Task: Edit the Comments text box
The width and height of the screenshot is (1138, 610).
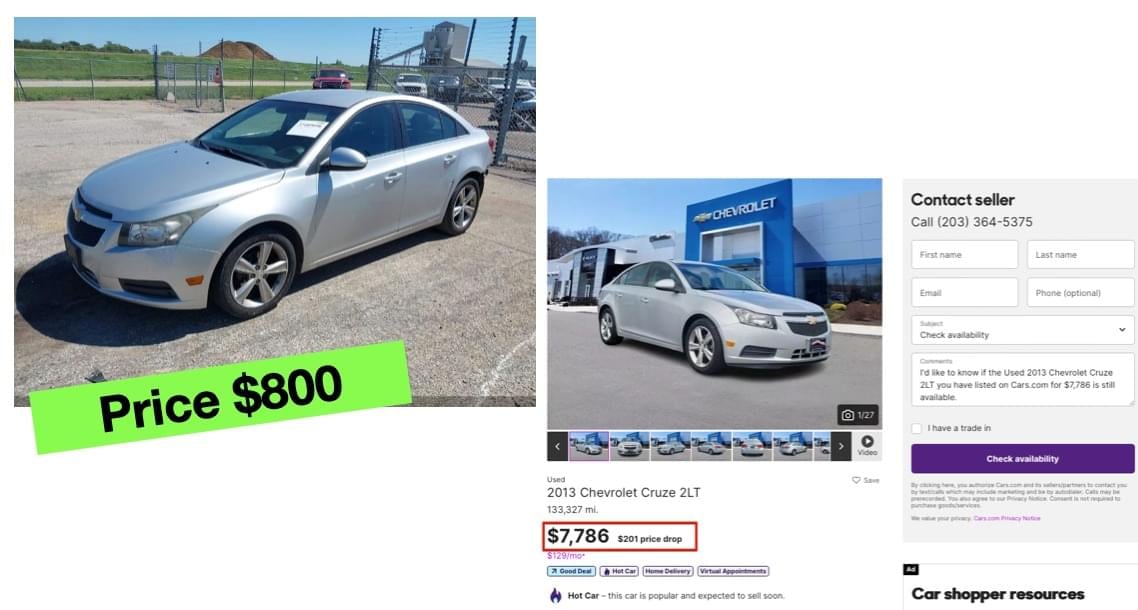Action: [1023, 380]
